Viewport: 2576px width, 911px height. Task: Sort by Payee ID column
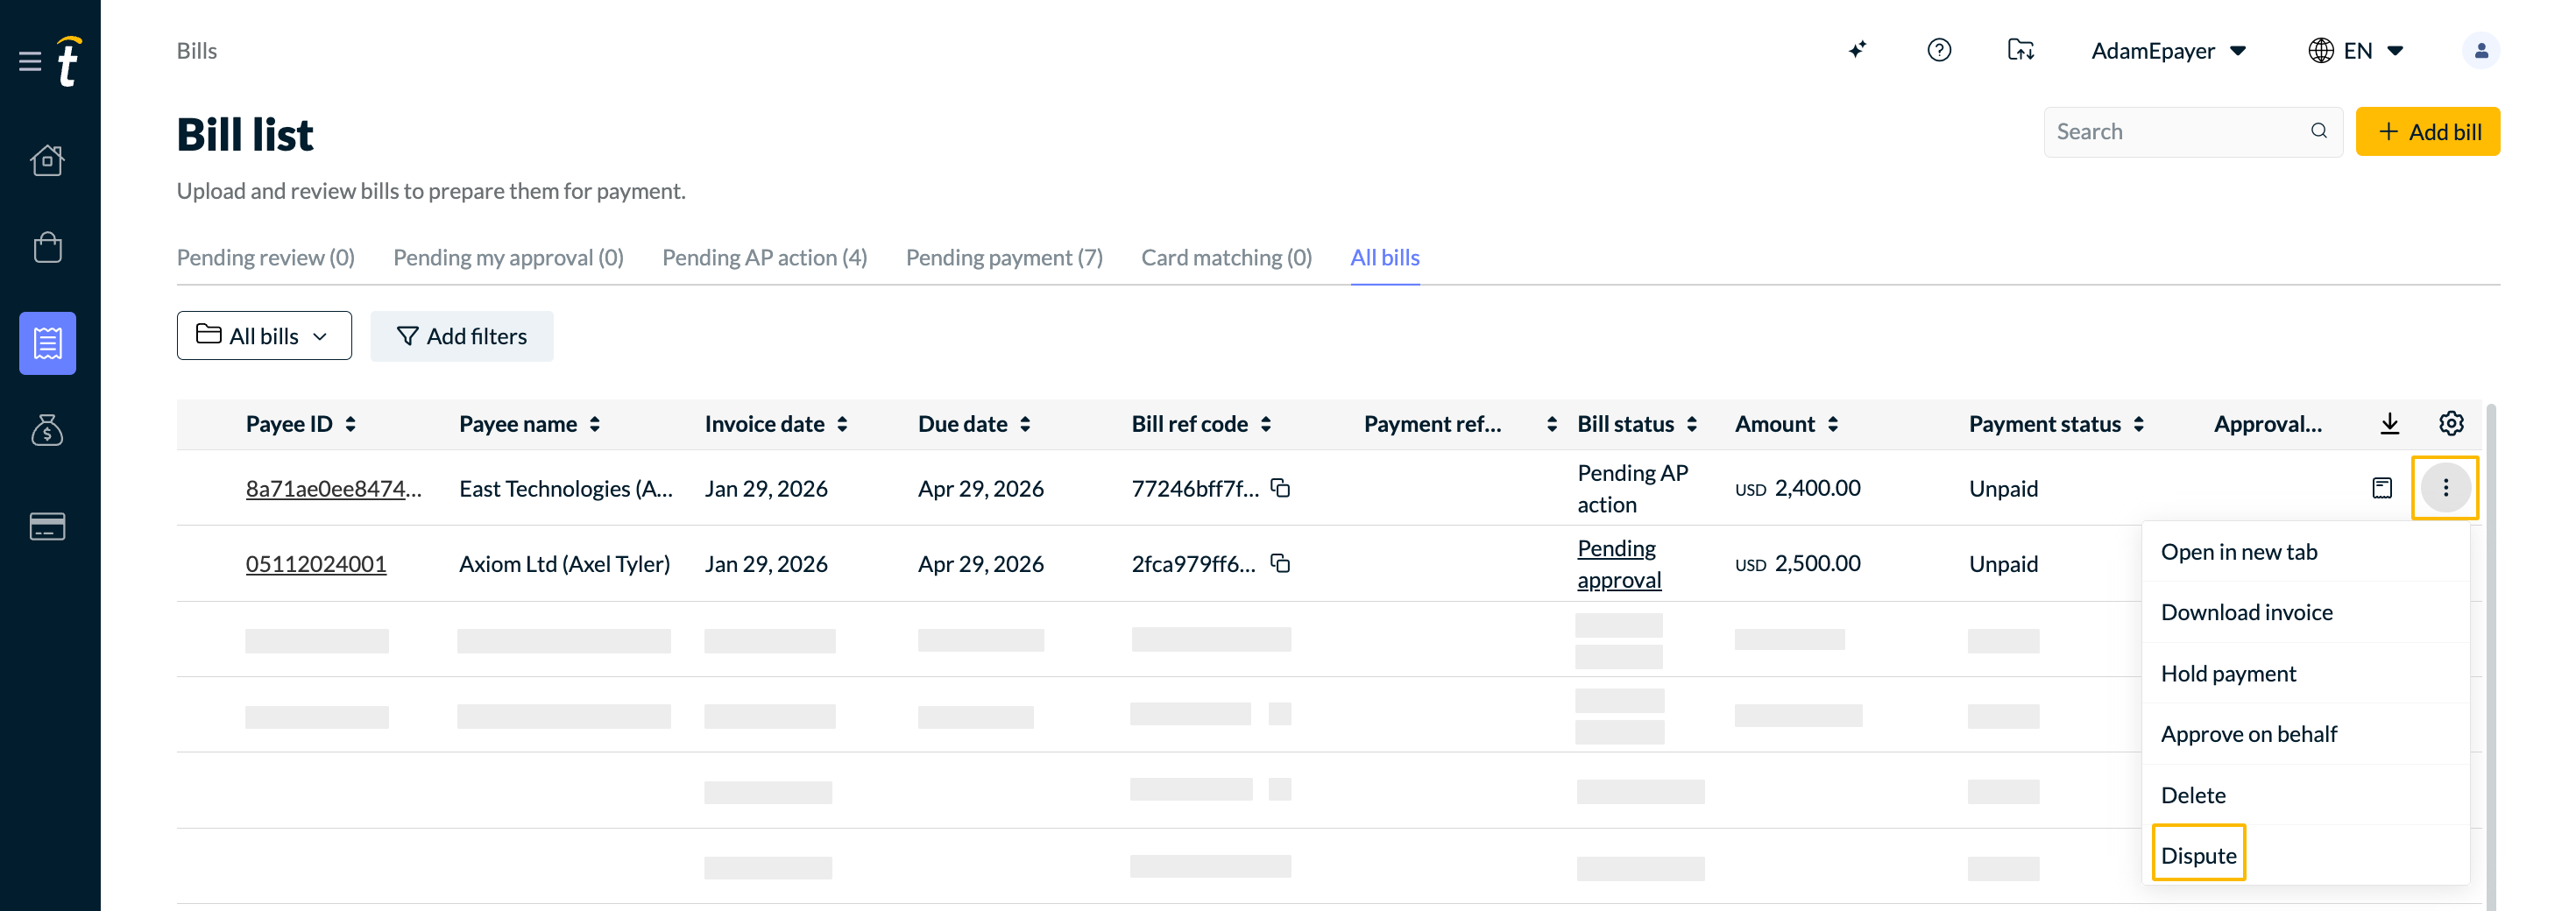pos(351,424)
